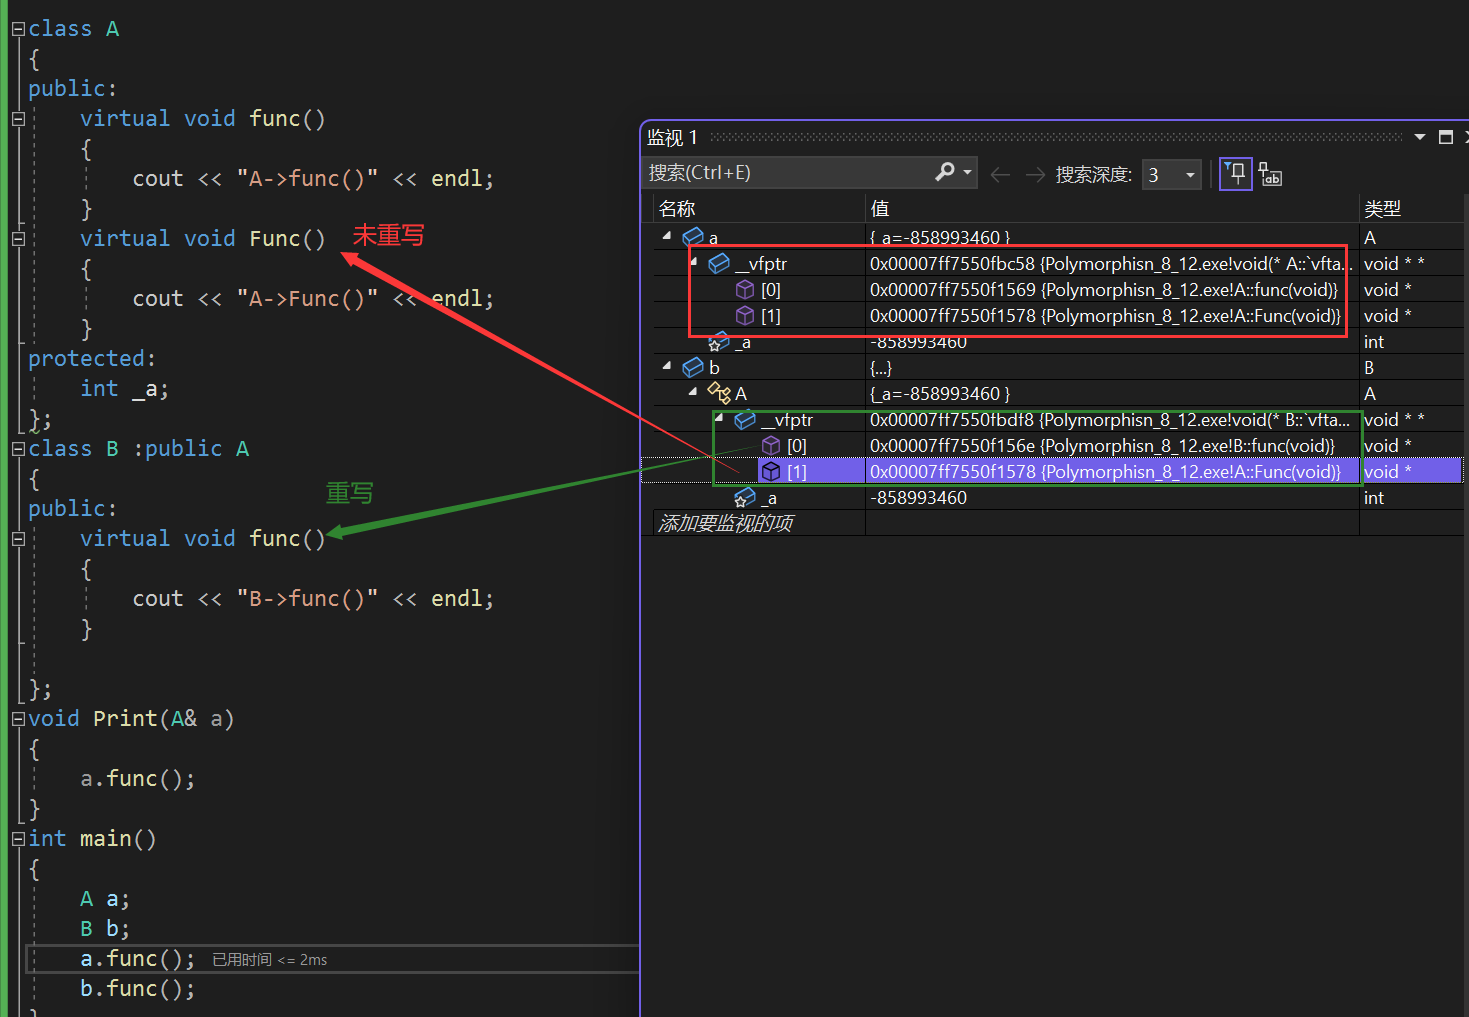Screen dimensions: 1469x1017
Task: Click b's _a value -858993460
Action: [x=918, y=497]
